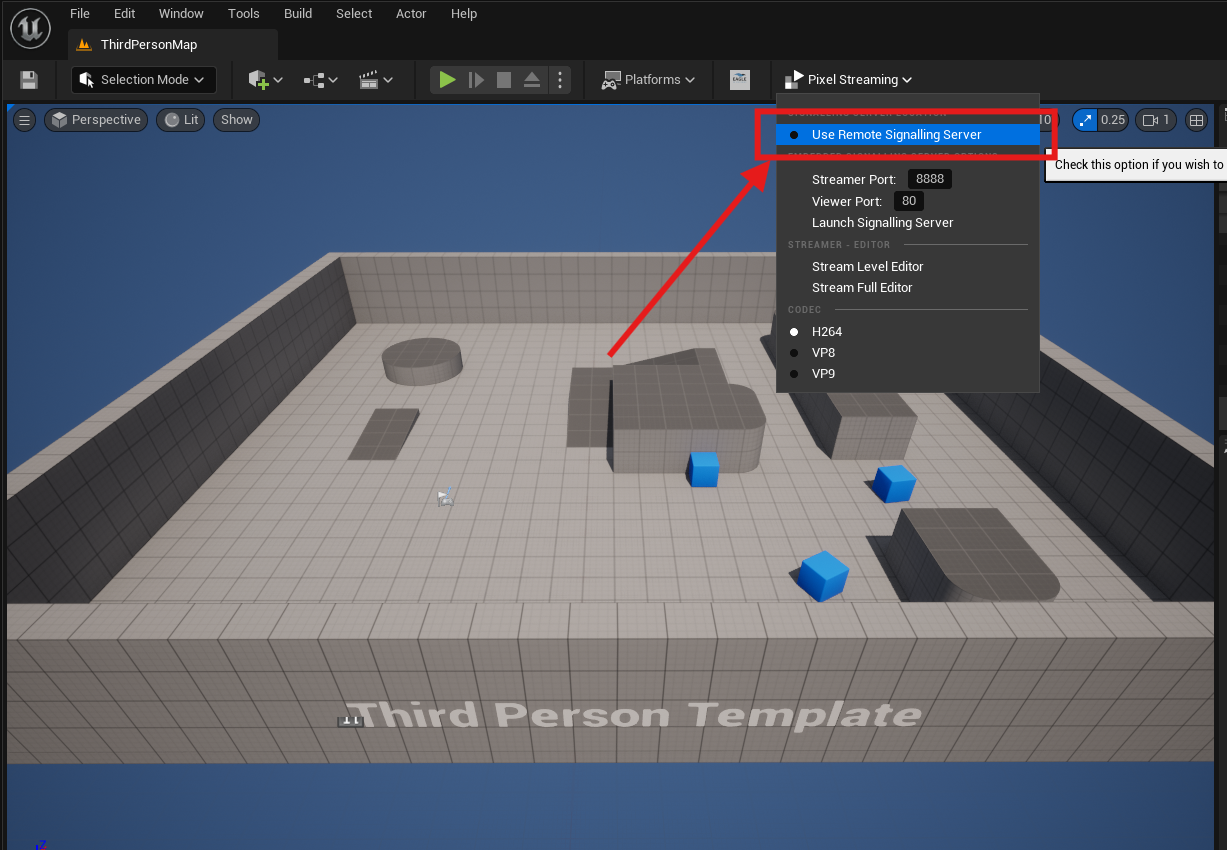Open the add content quick menu dropdown
This screenshot has width=1227, height=850.
pos(265,80)
